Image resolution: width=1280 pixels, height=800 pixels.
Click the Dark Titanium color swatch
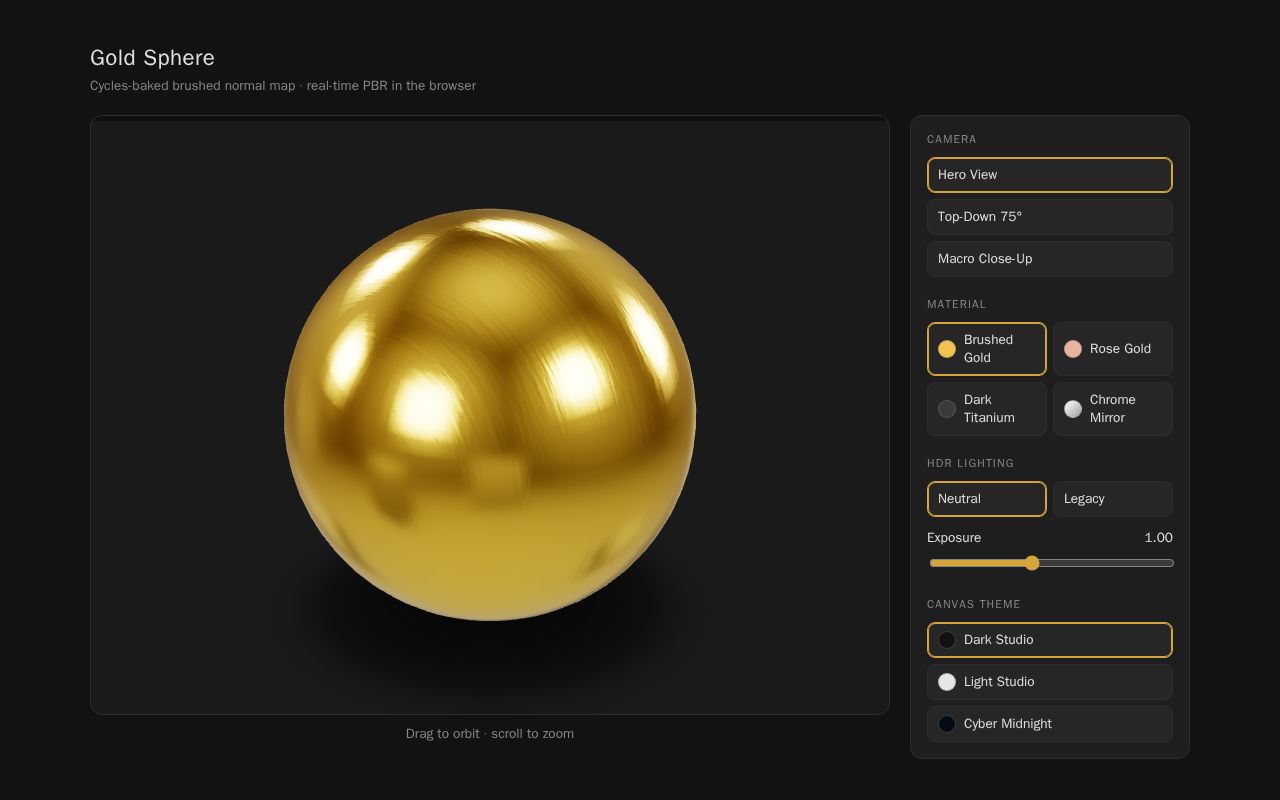pos(947,409)
